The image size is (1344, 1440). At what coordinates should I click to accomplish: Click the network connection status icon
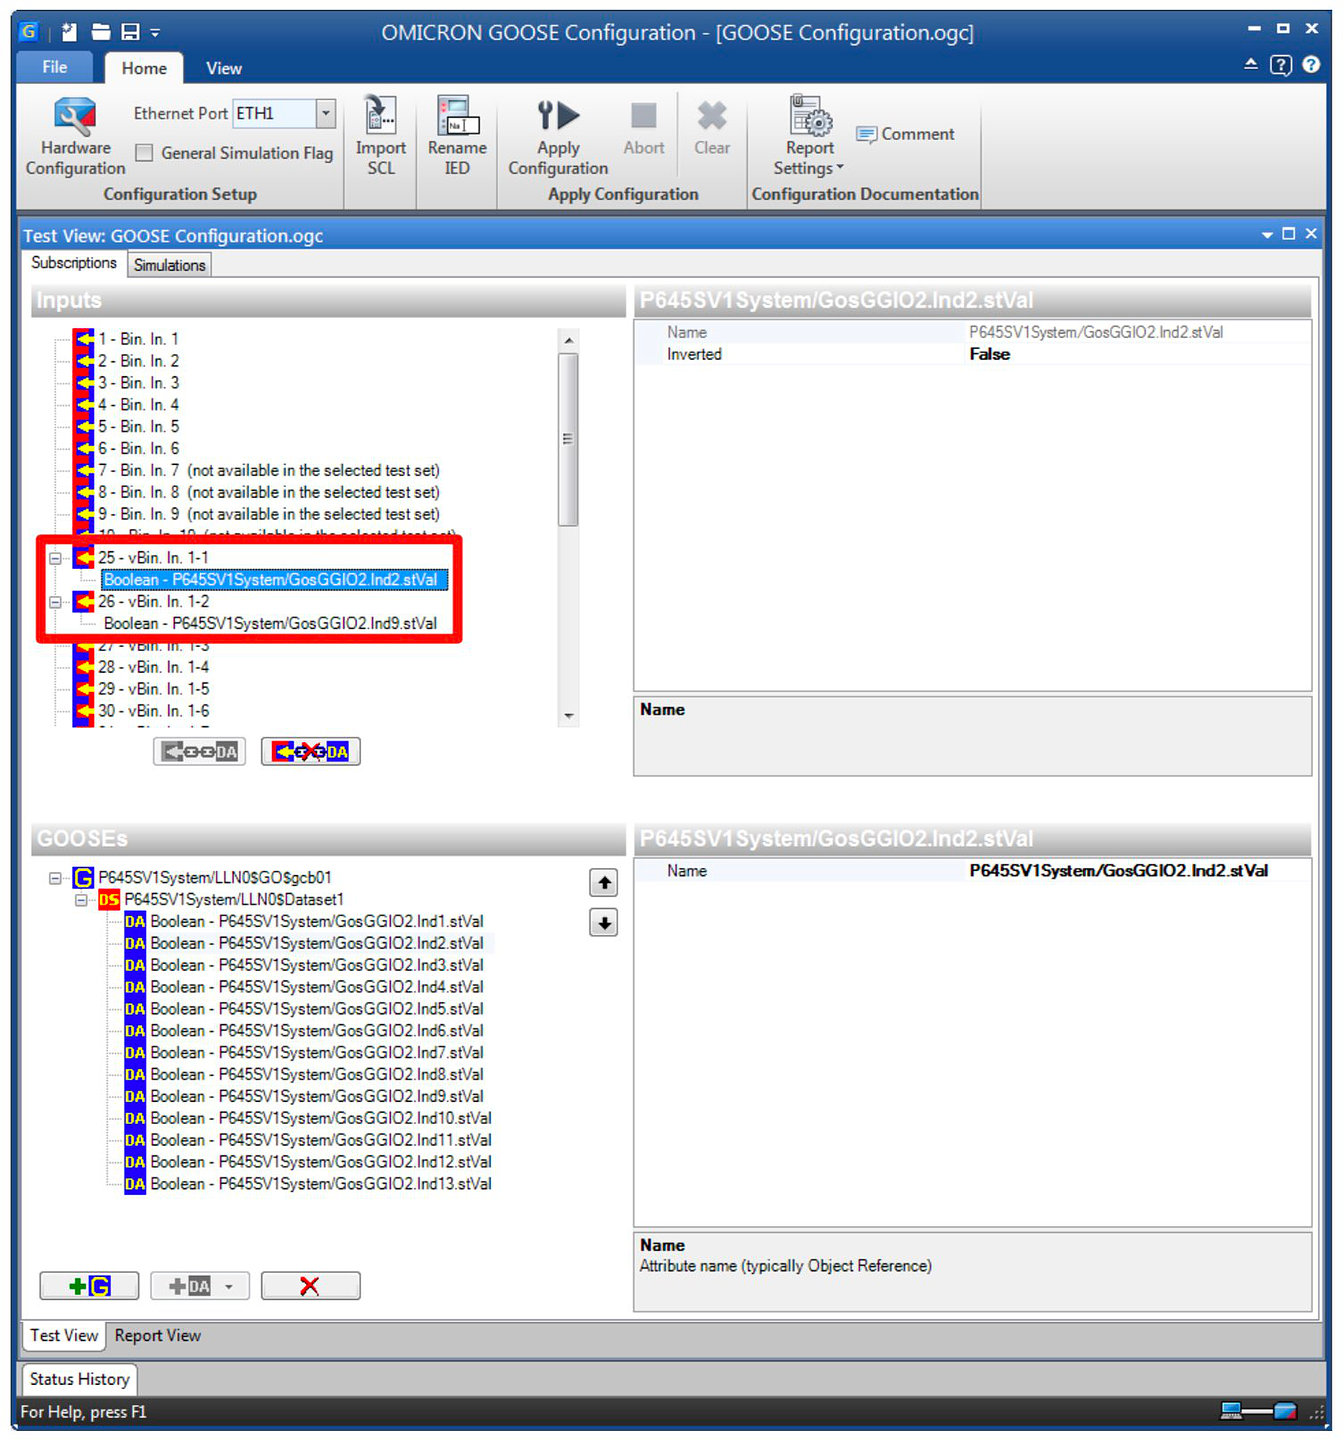coord(1258,1411)
